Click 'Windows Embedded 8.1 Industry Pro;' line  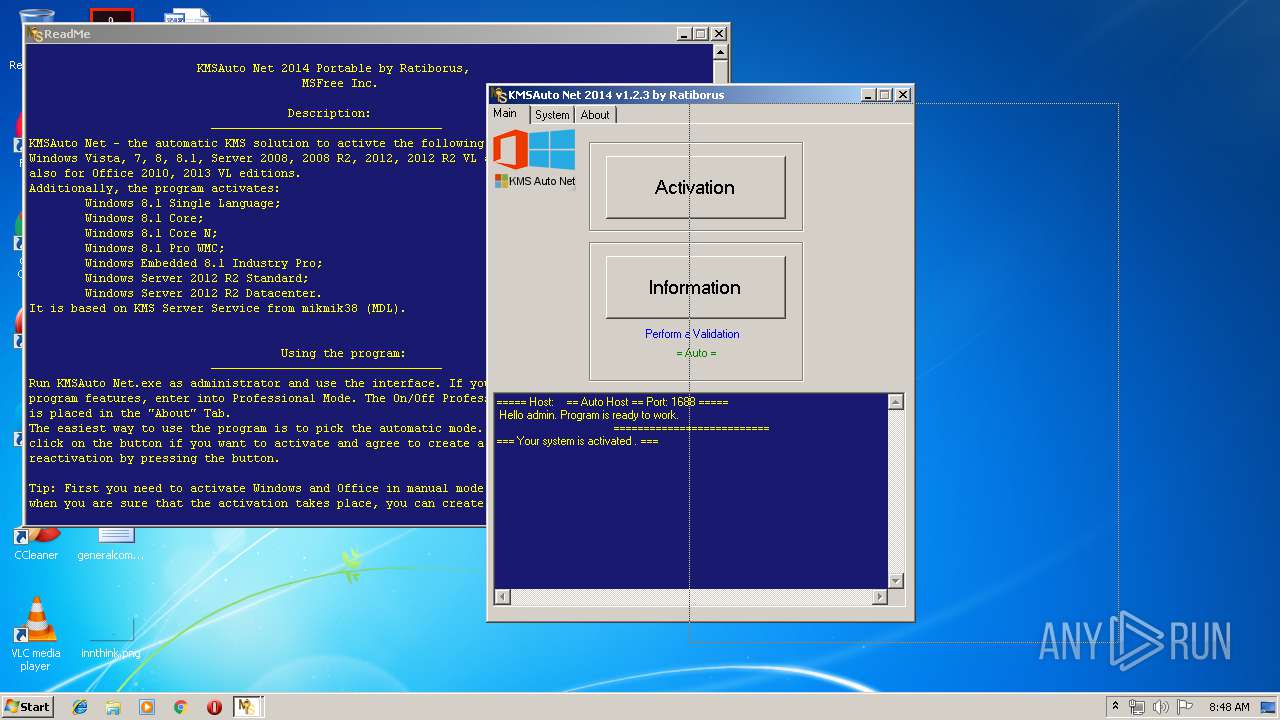click(x=203, y=263)
